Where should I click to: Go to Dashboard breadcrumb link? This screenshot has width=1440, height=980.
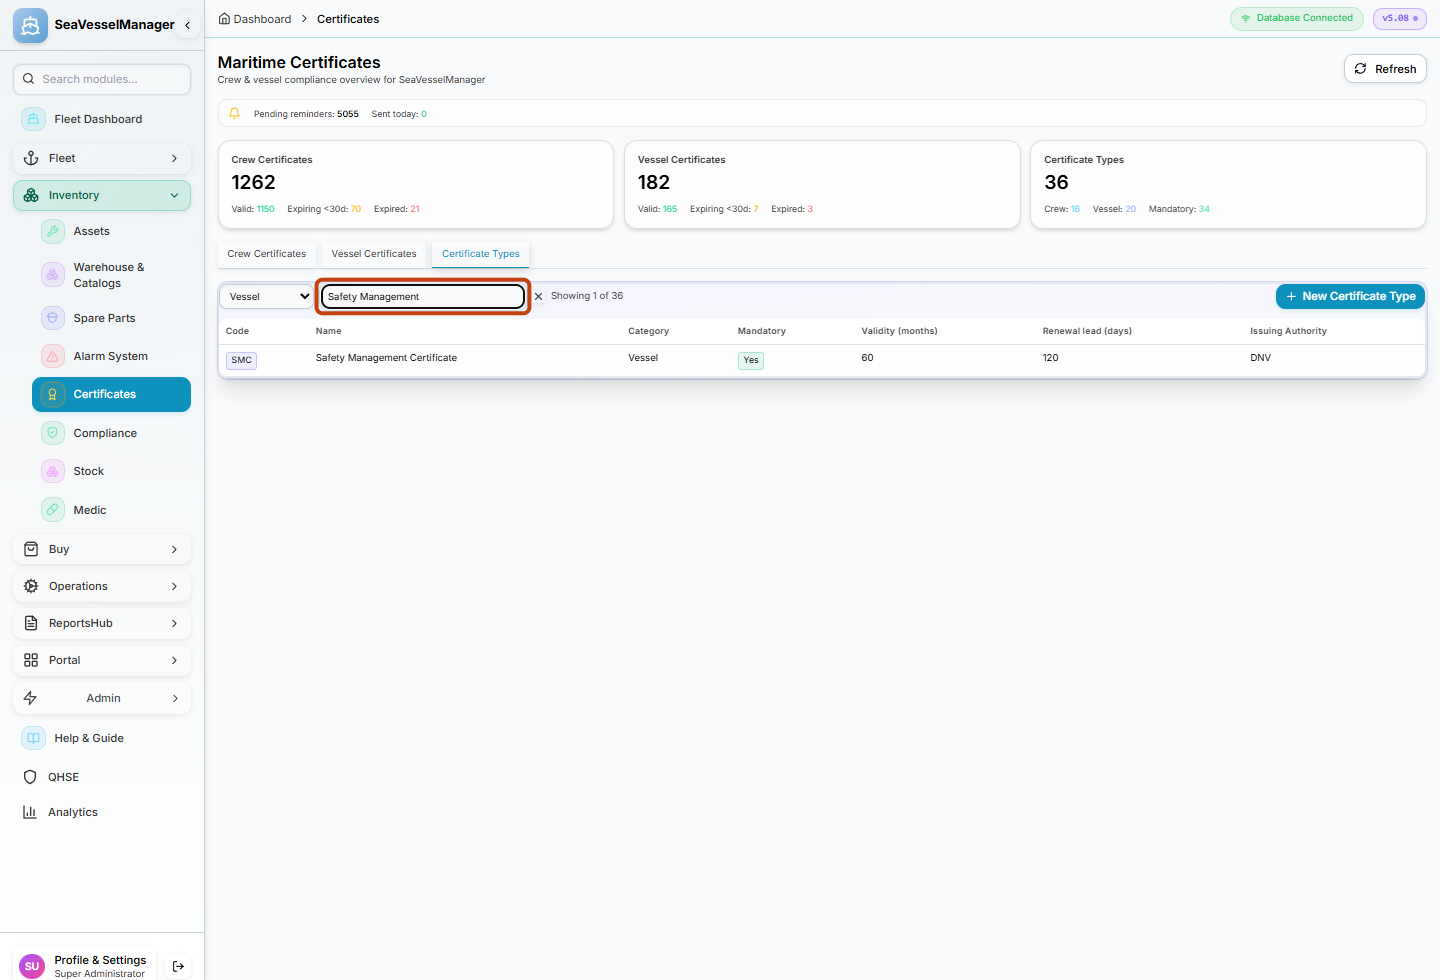click(x=255, y=19)
